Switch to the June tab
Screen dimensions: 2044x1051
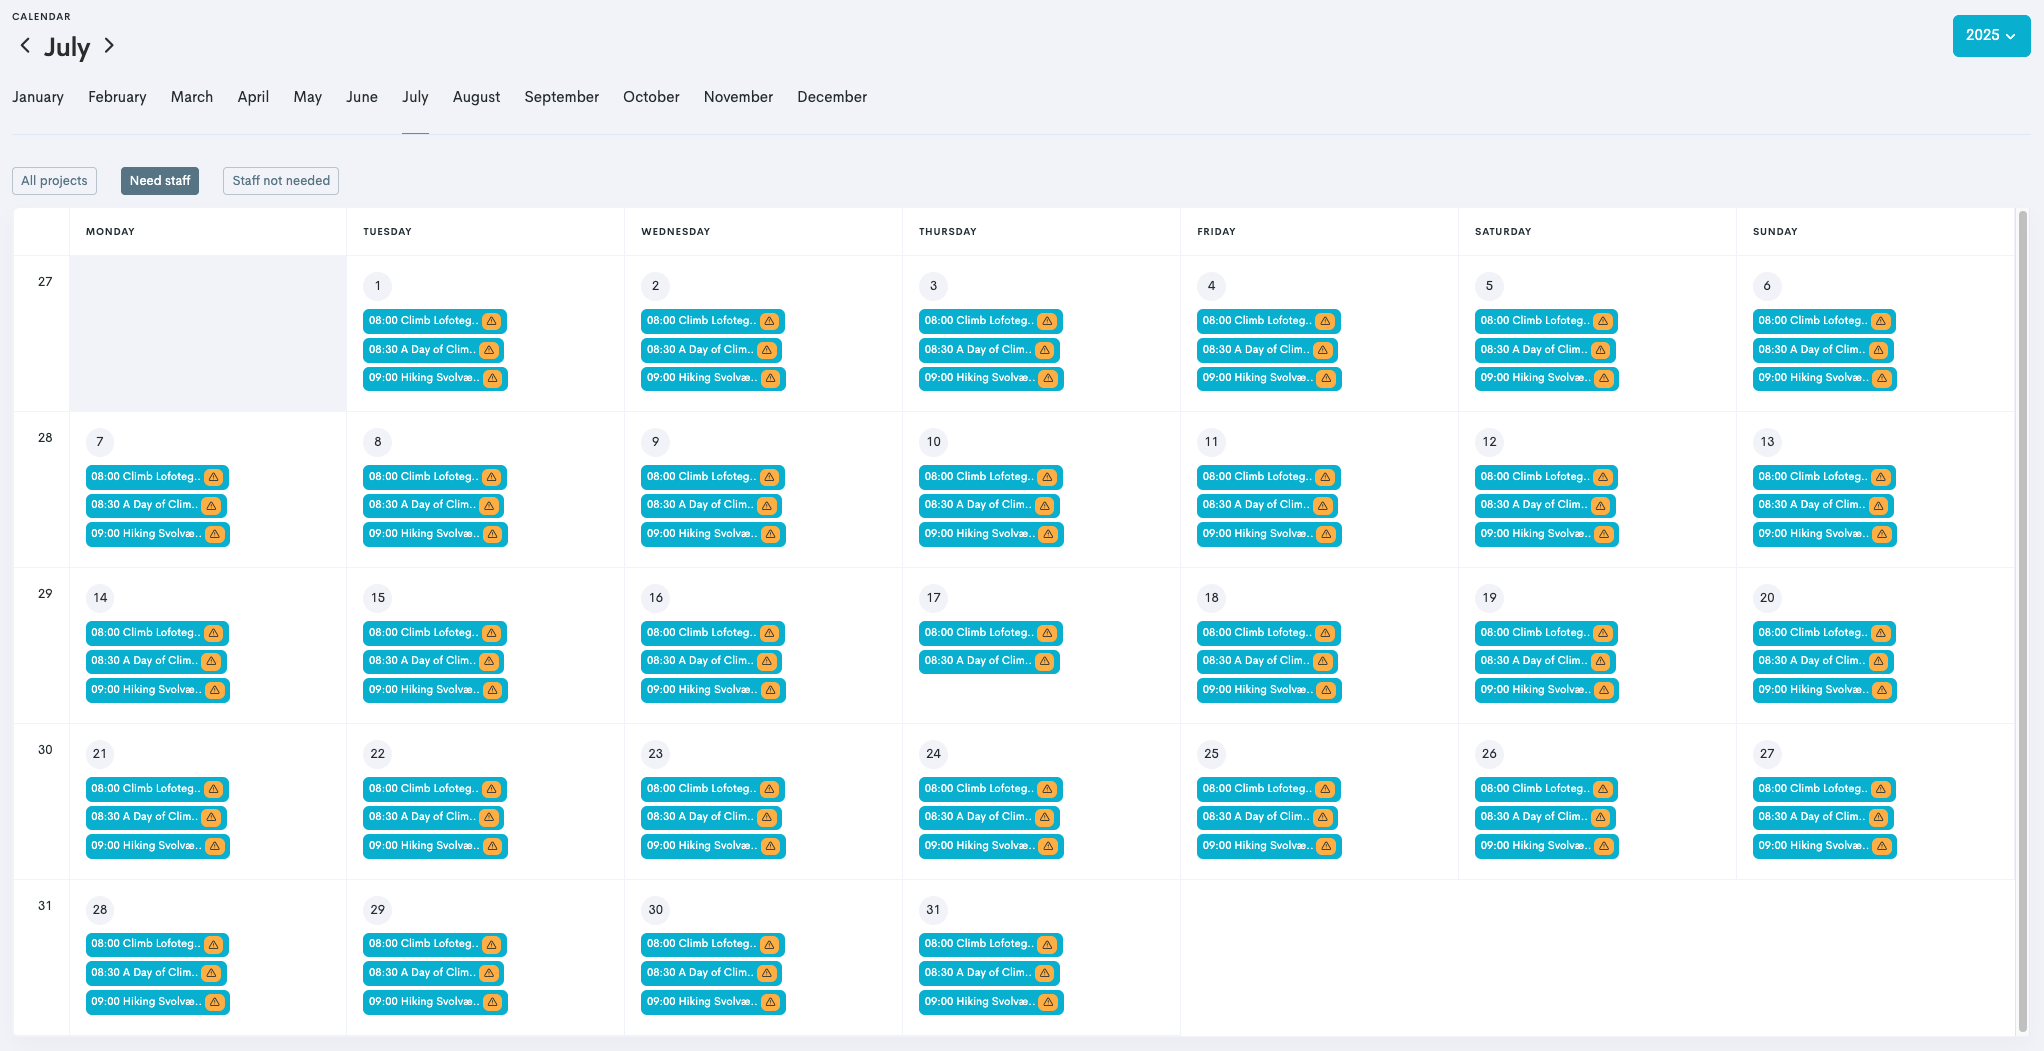click(x=362, y=97)
